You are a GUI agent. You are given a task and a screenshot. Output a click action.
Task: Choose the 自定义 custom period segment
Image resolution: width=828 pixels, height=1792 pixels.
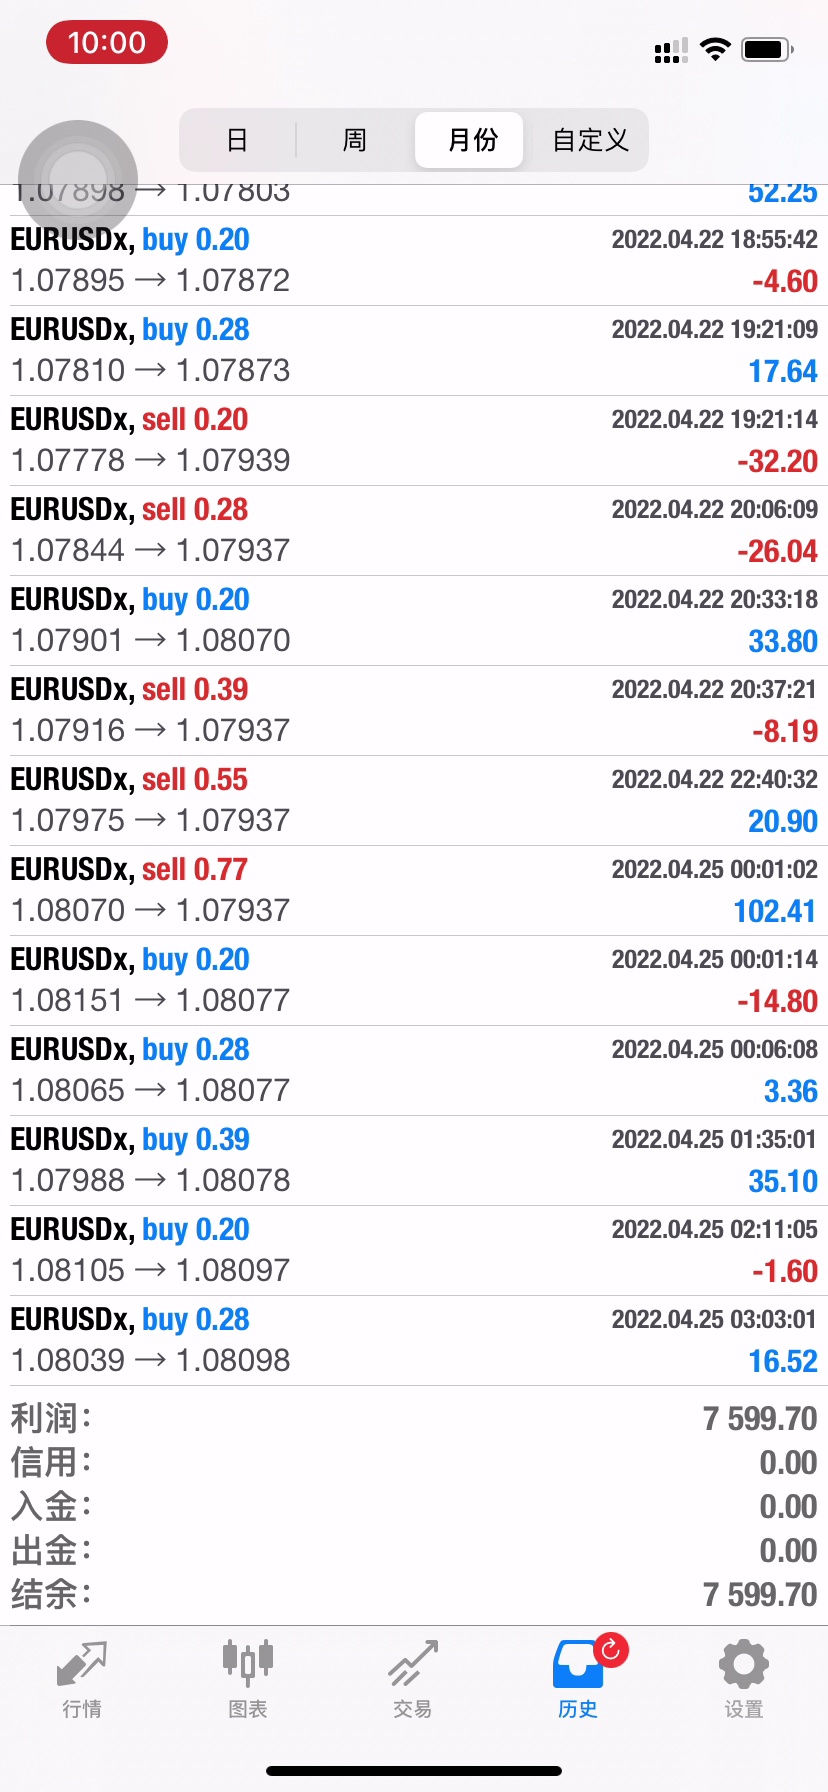coord(590,140)
